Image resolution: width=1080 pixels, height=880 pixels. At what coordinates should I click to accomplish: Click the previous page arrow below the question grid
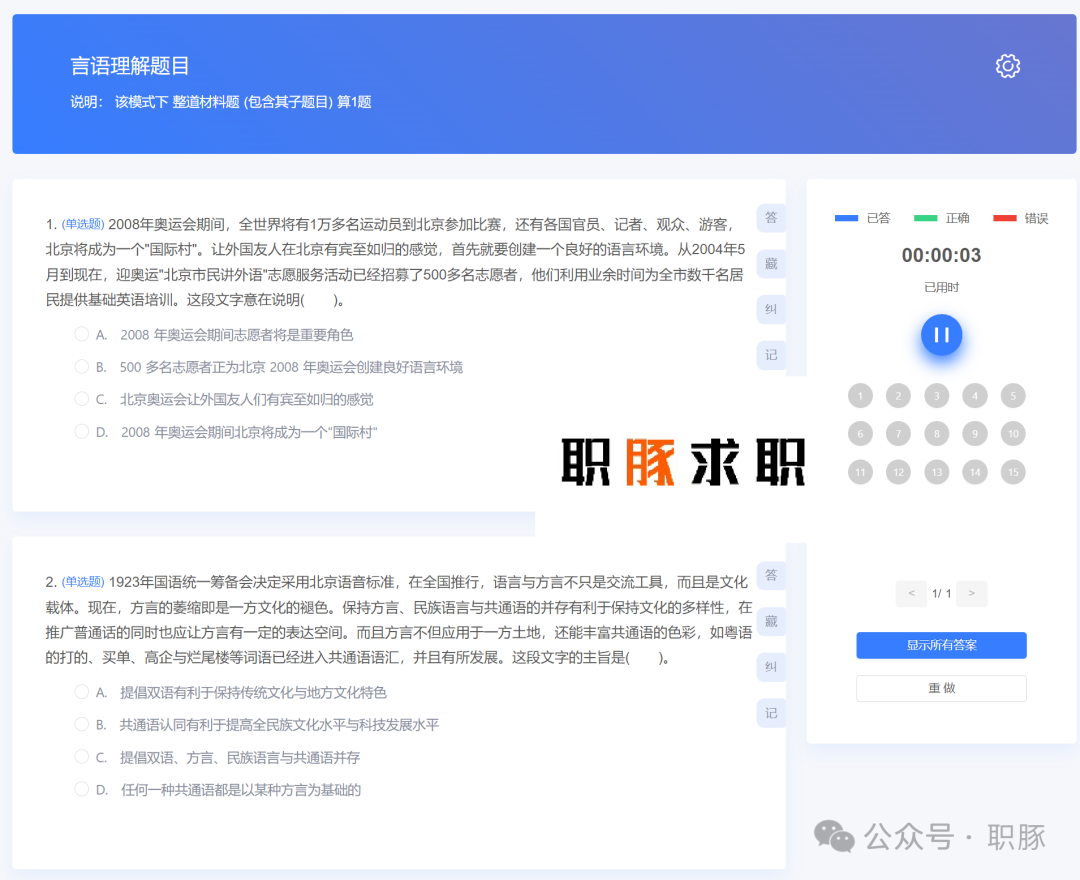pos(911,593)
